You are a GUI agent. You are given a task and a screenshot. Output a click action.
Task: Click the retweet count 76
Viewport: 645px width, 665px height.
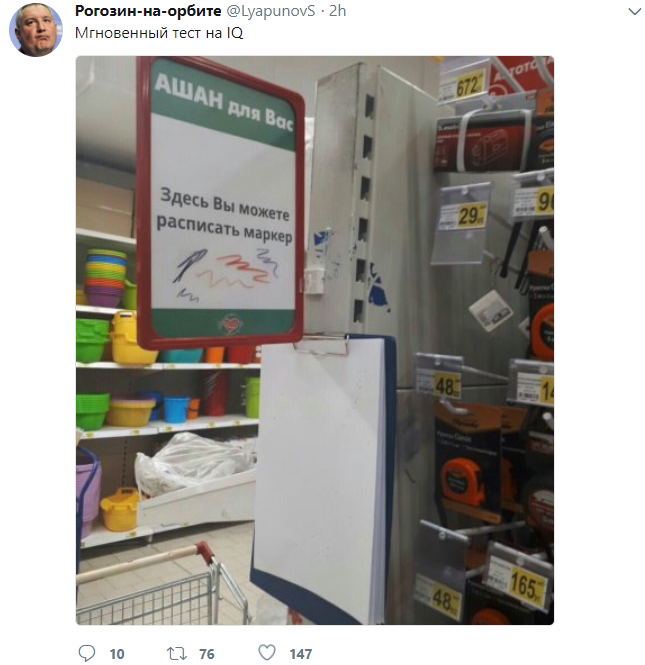pyautogui.click(x=207, y=654)
